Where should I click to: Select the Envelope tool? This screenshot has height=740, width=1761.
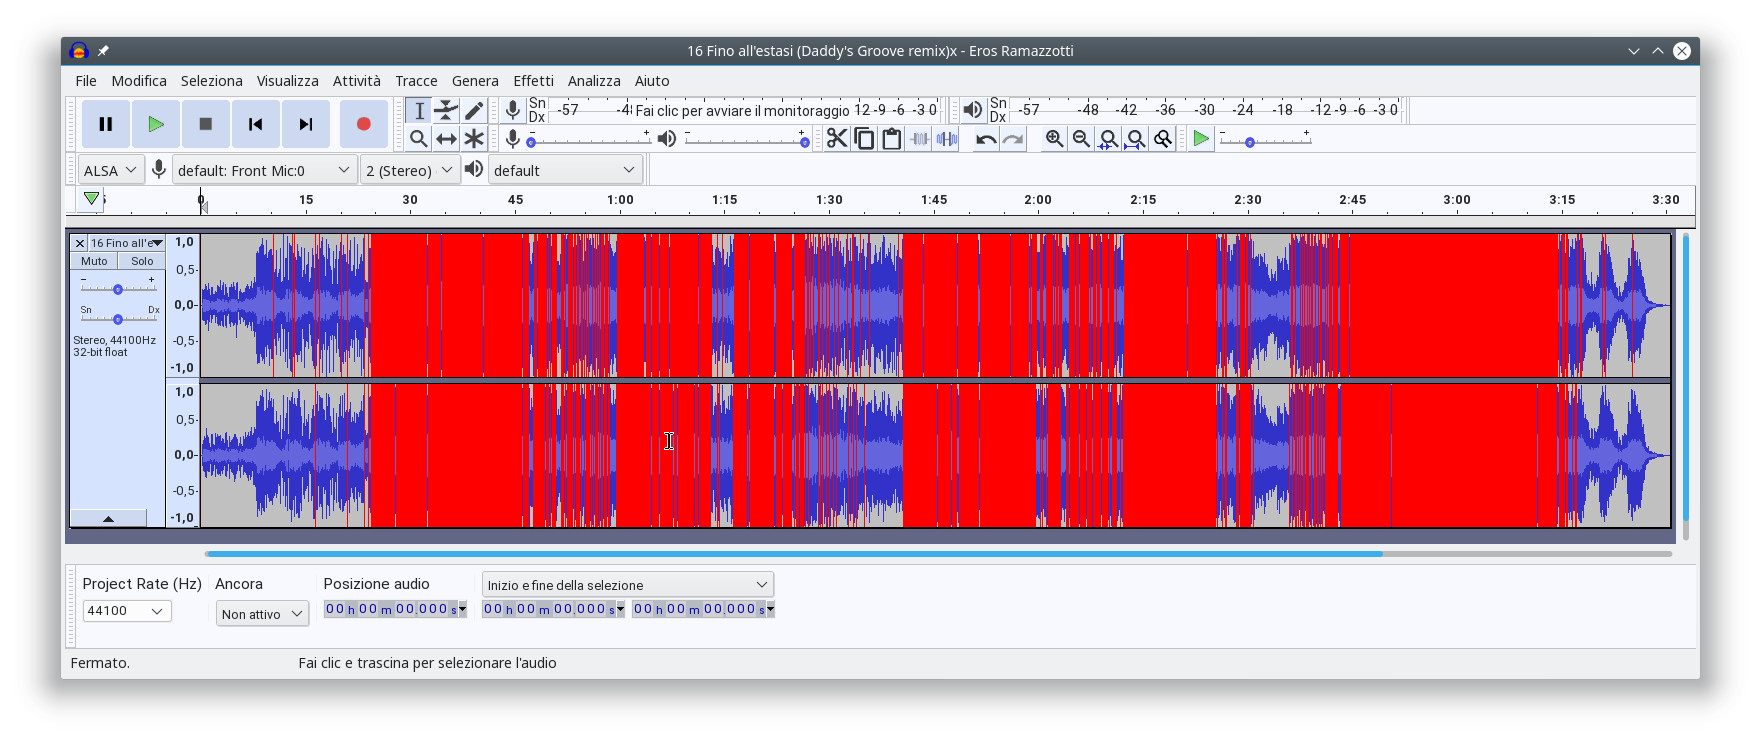(446, 110)
